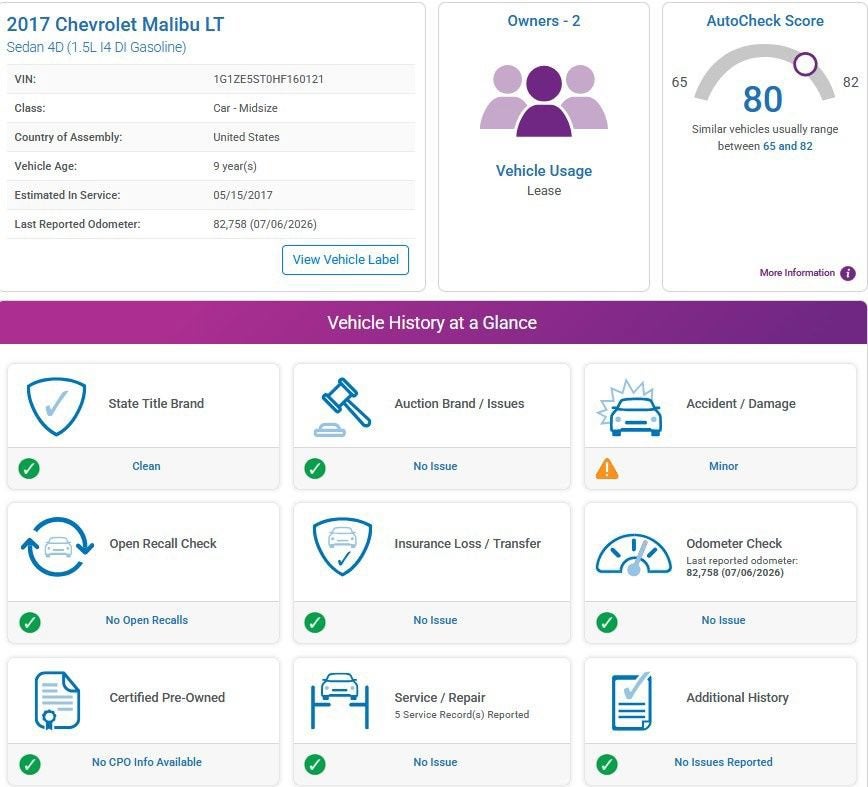Open the No Open Recalls link
868x787 pixels.
[147, 620]
